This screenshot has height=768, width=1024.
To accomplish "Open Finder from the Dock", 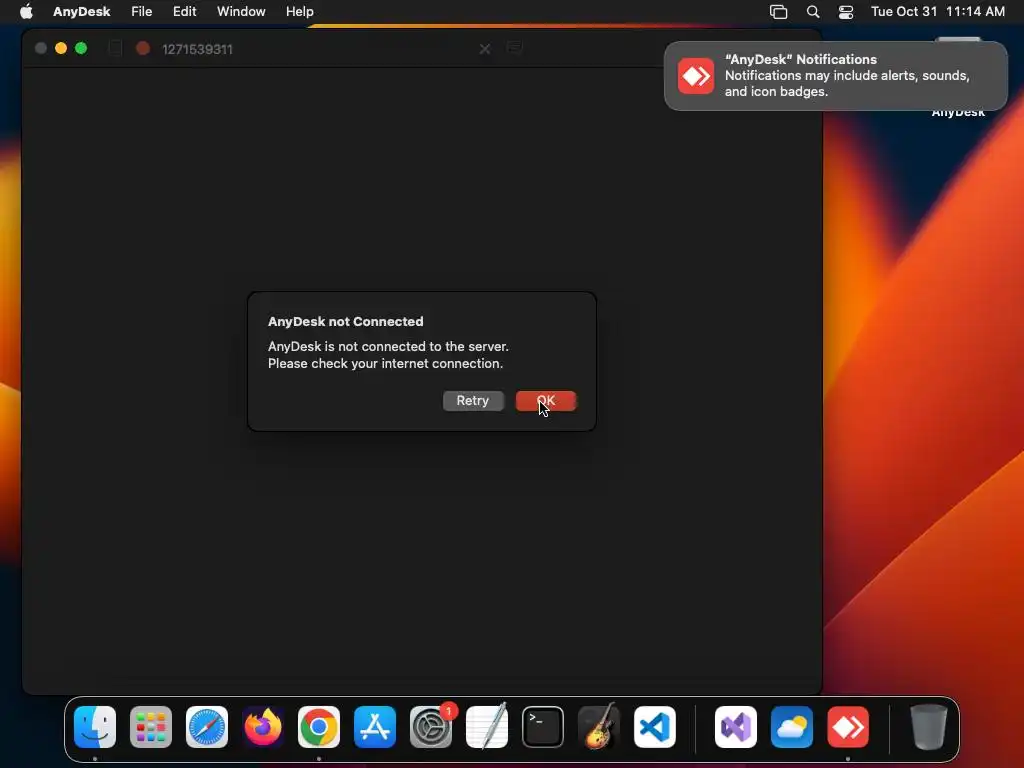I will click(95, 727).
